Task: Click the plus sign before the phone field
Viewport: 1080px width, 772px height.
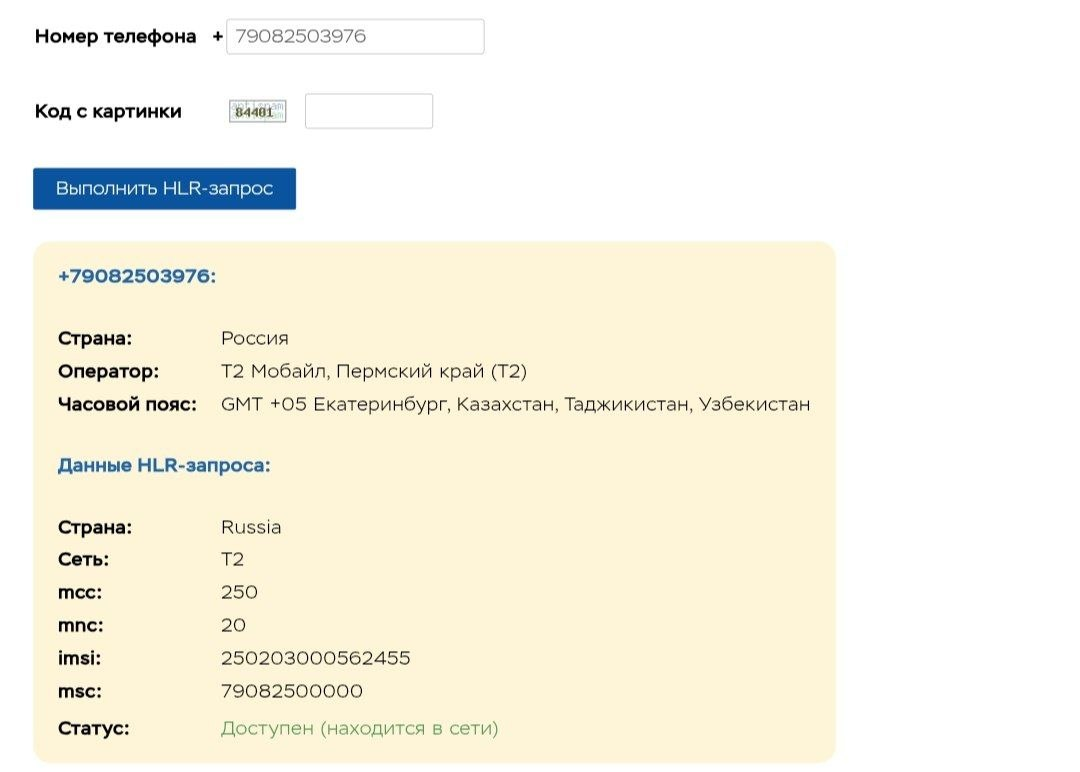Action: pyautogui.click(x=217, y=36)
